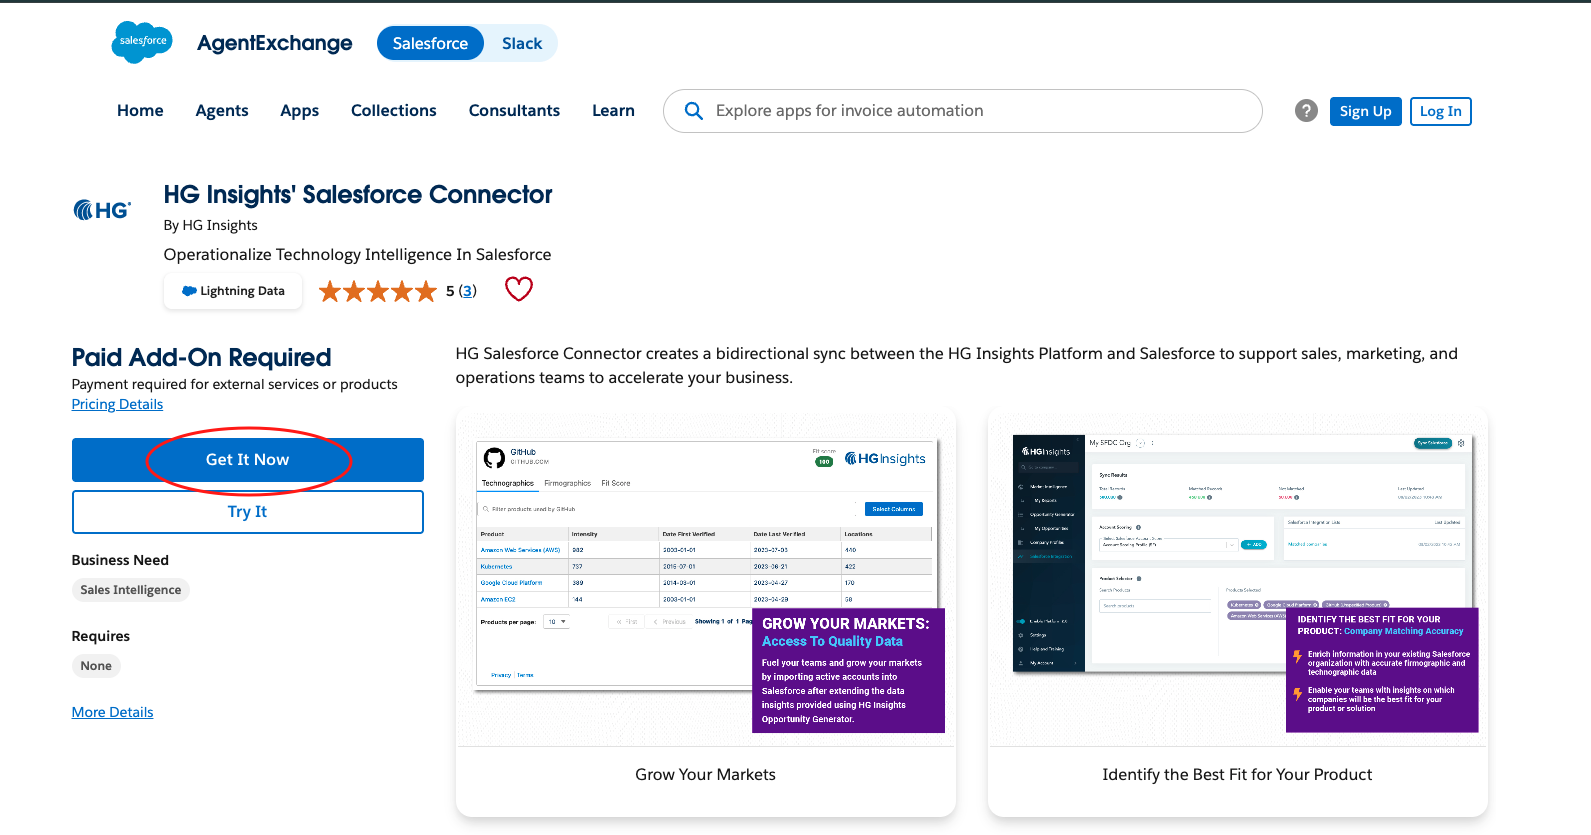The width and height of the screenshot is (1591, 835).
Task: Click the Get It Now button
Action: (x=248, y=460)
